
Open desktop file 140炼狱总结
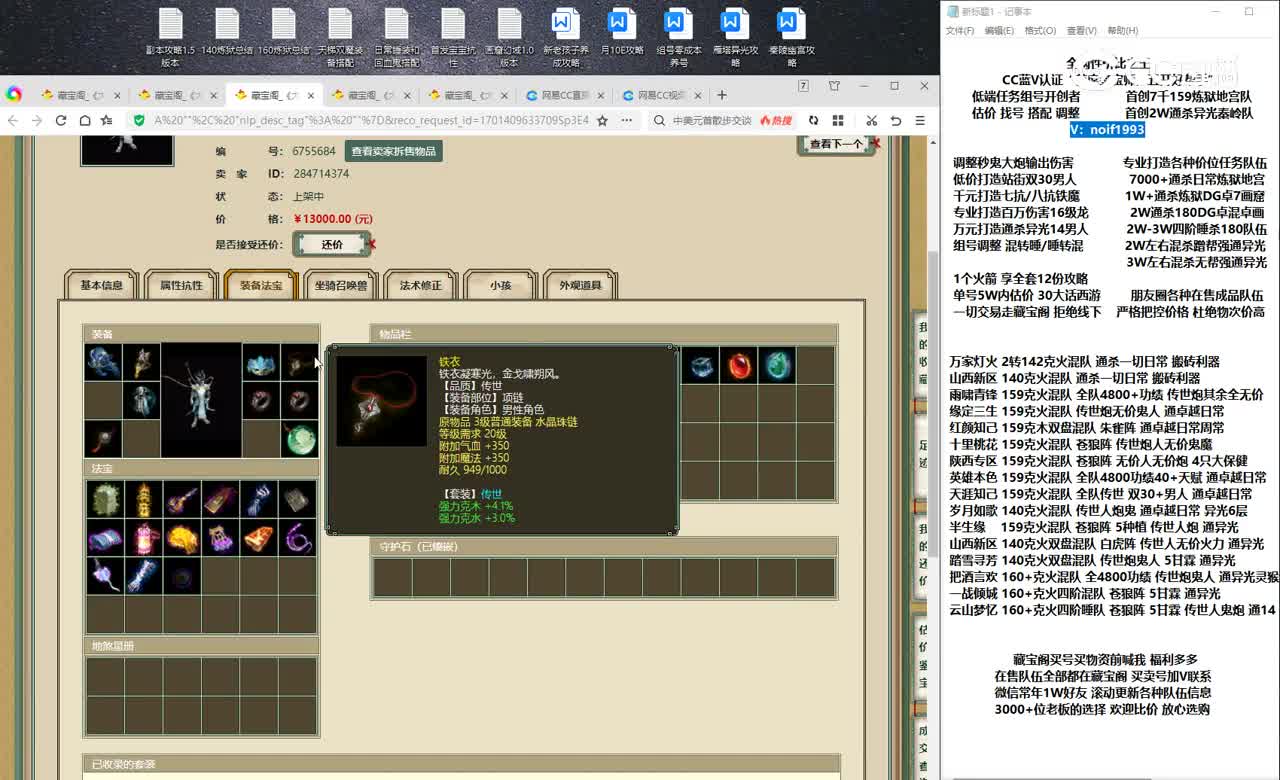coord(226,32)
